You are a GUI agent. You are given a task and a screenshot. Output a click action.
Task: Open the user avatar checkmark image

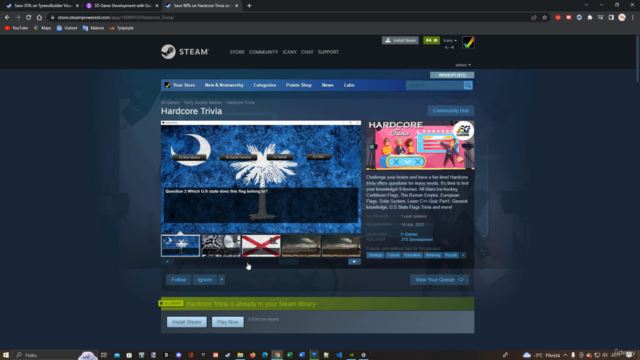[468, 42]
